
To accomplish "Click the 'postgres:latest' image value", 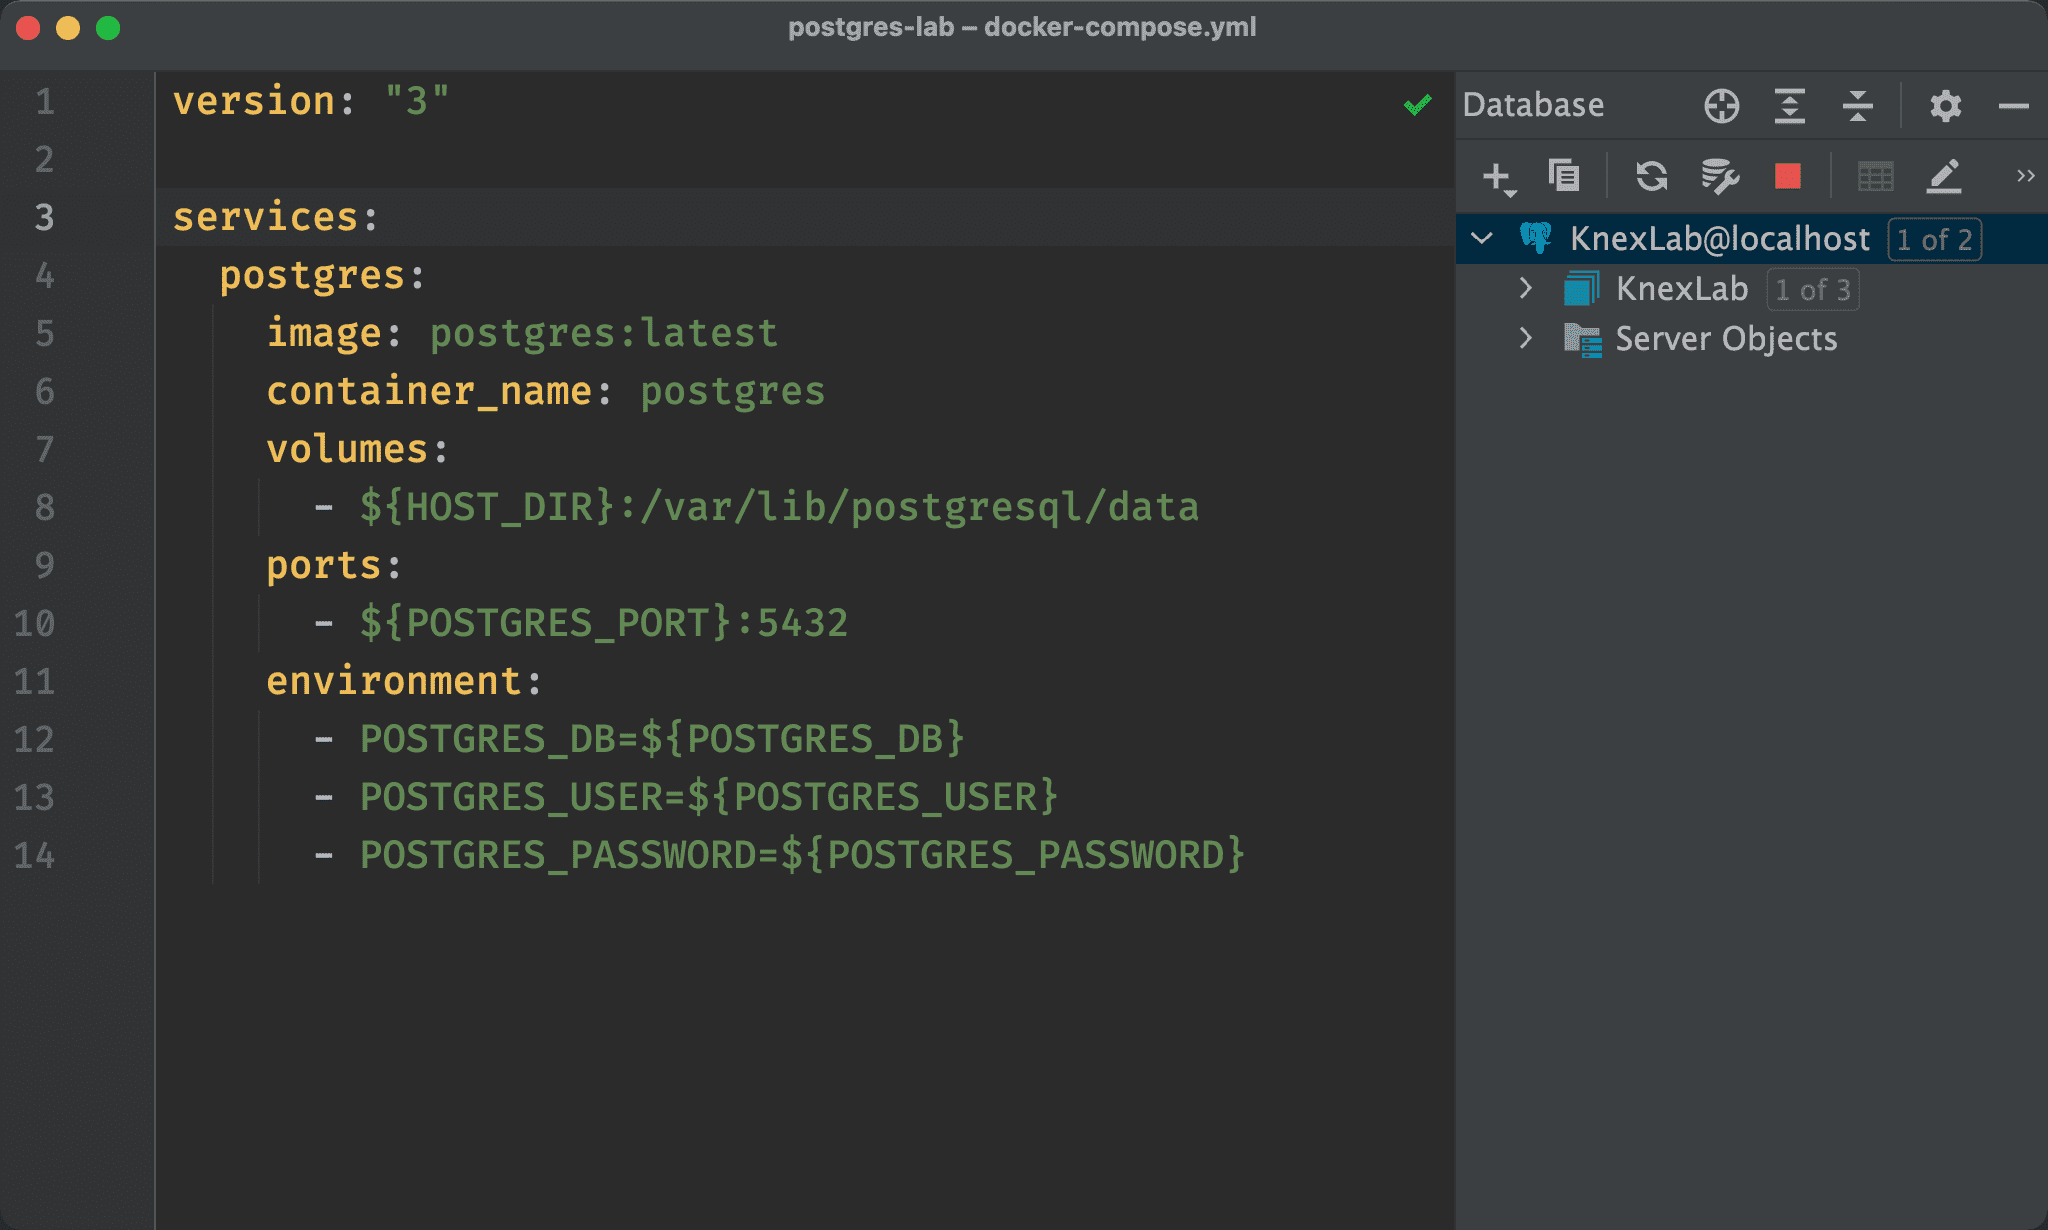I will pos(604,333).
